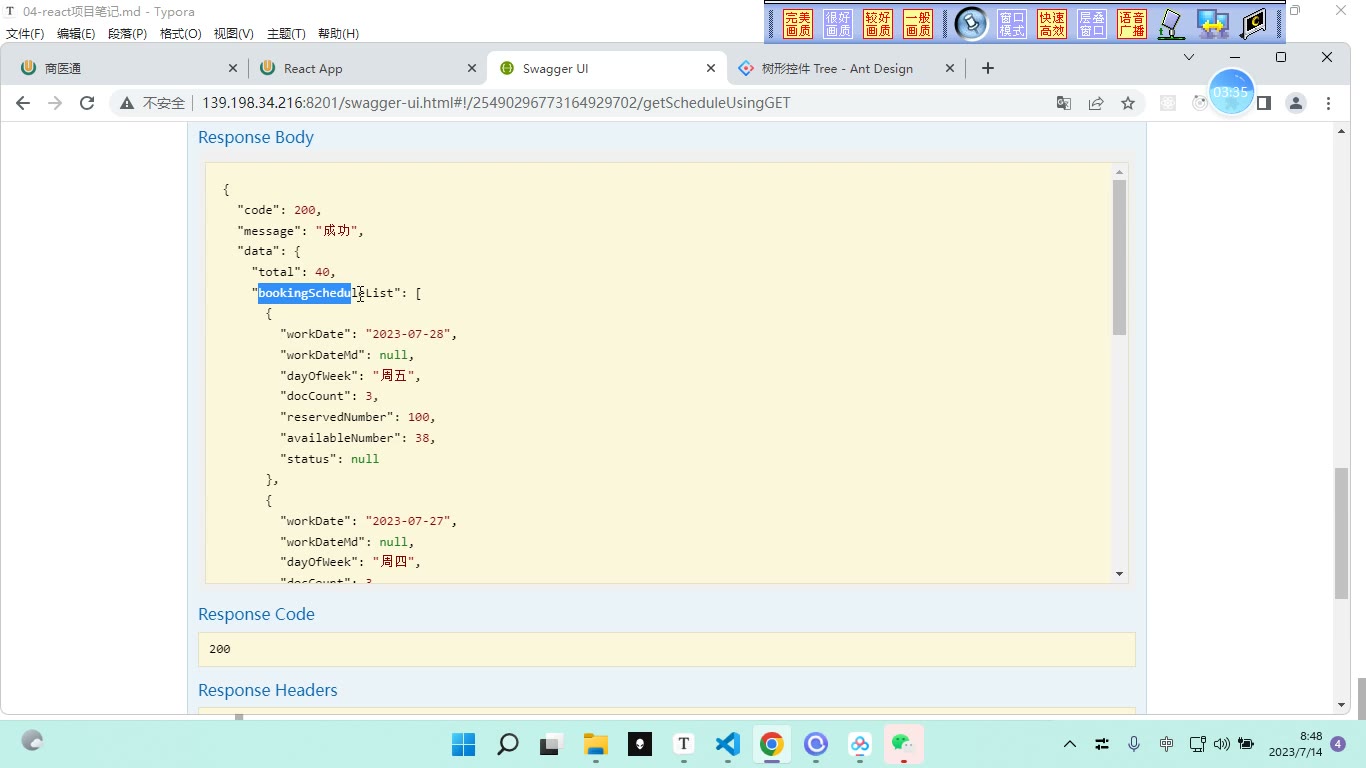1366x768 pixels.
Task: Click the page vertical scrollbar thumb
Action: [1342, 533]
